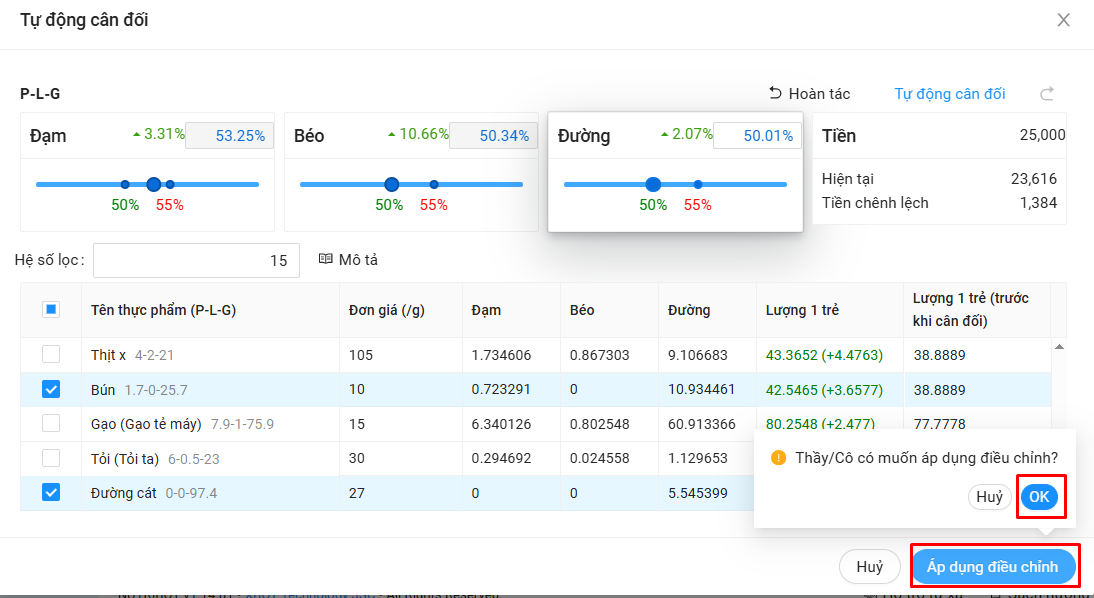Click the Tự động cân đối link

949,94
